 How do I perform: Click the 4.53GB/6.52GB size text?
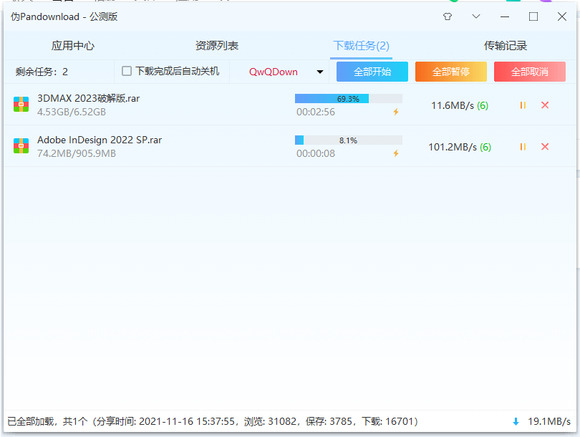pos(71,112)
